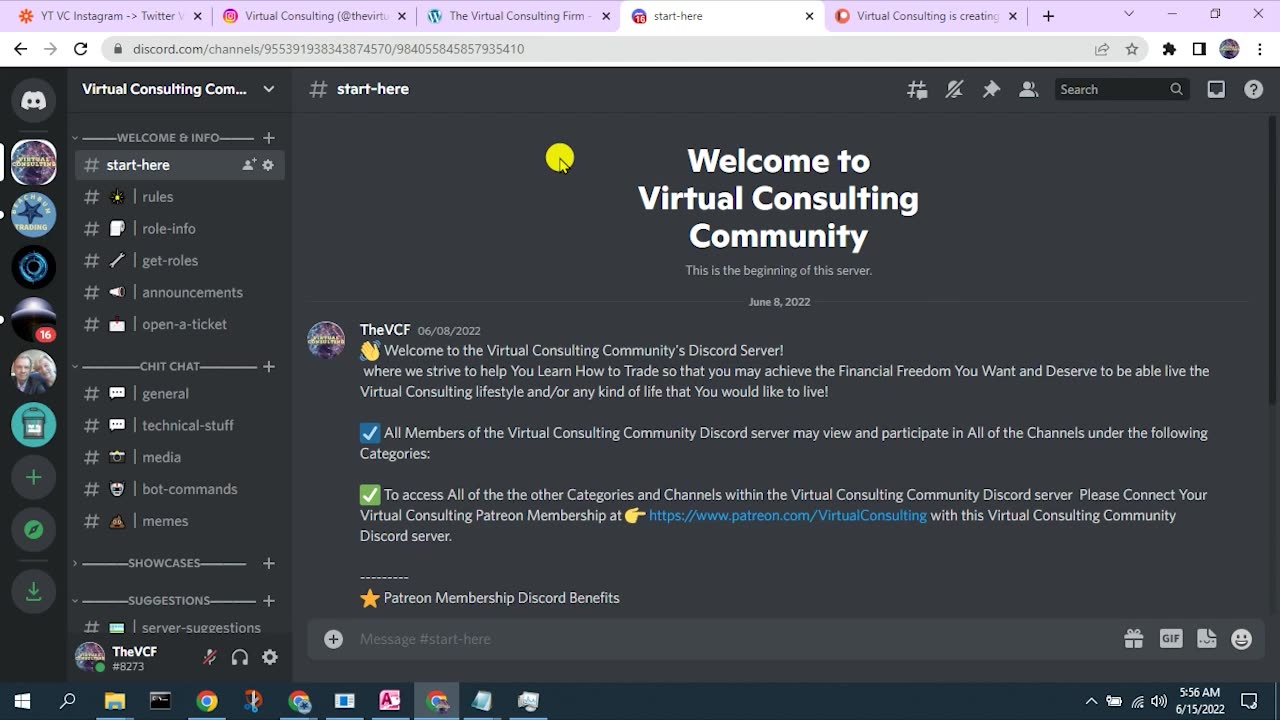Open User Settings gear icon
Image resolution: width=1280 pixels, height=720 pixels.
pyautogui.click(x=270, y=657)
